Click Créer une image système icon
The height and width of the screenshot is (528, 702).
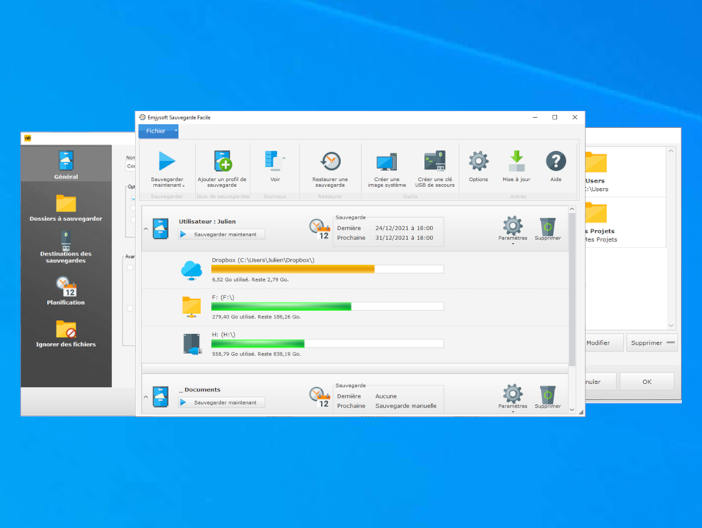387,162
